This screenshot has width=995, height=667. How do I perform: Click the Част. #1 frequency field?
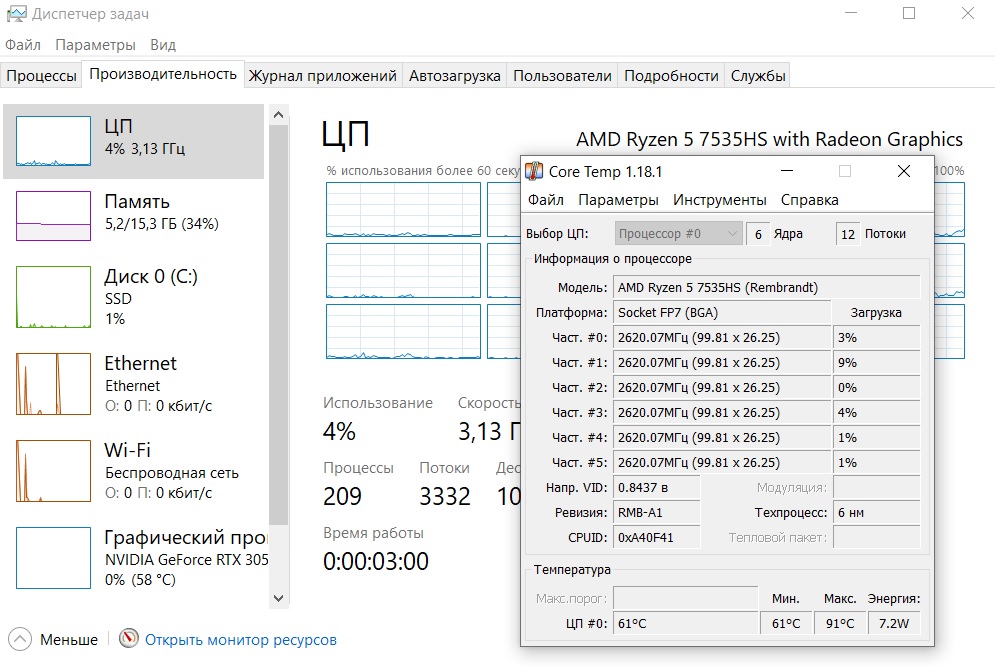(722, 362)
